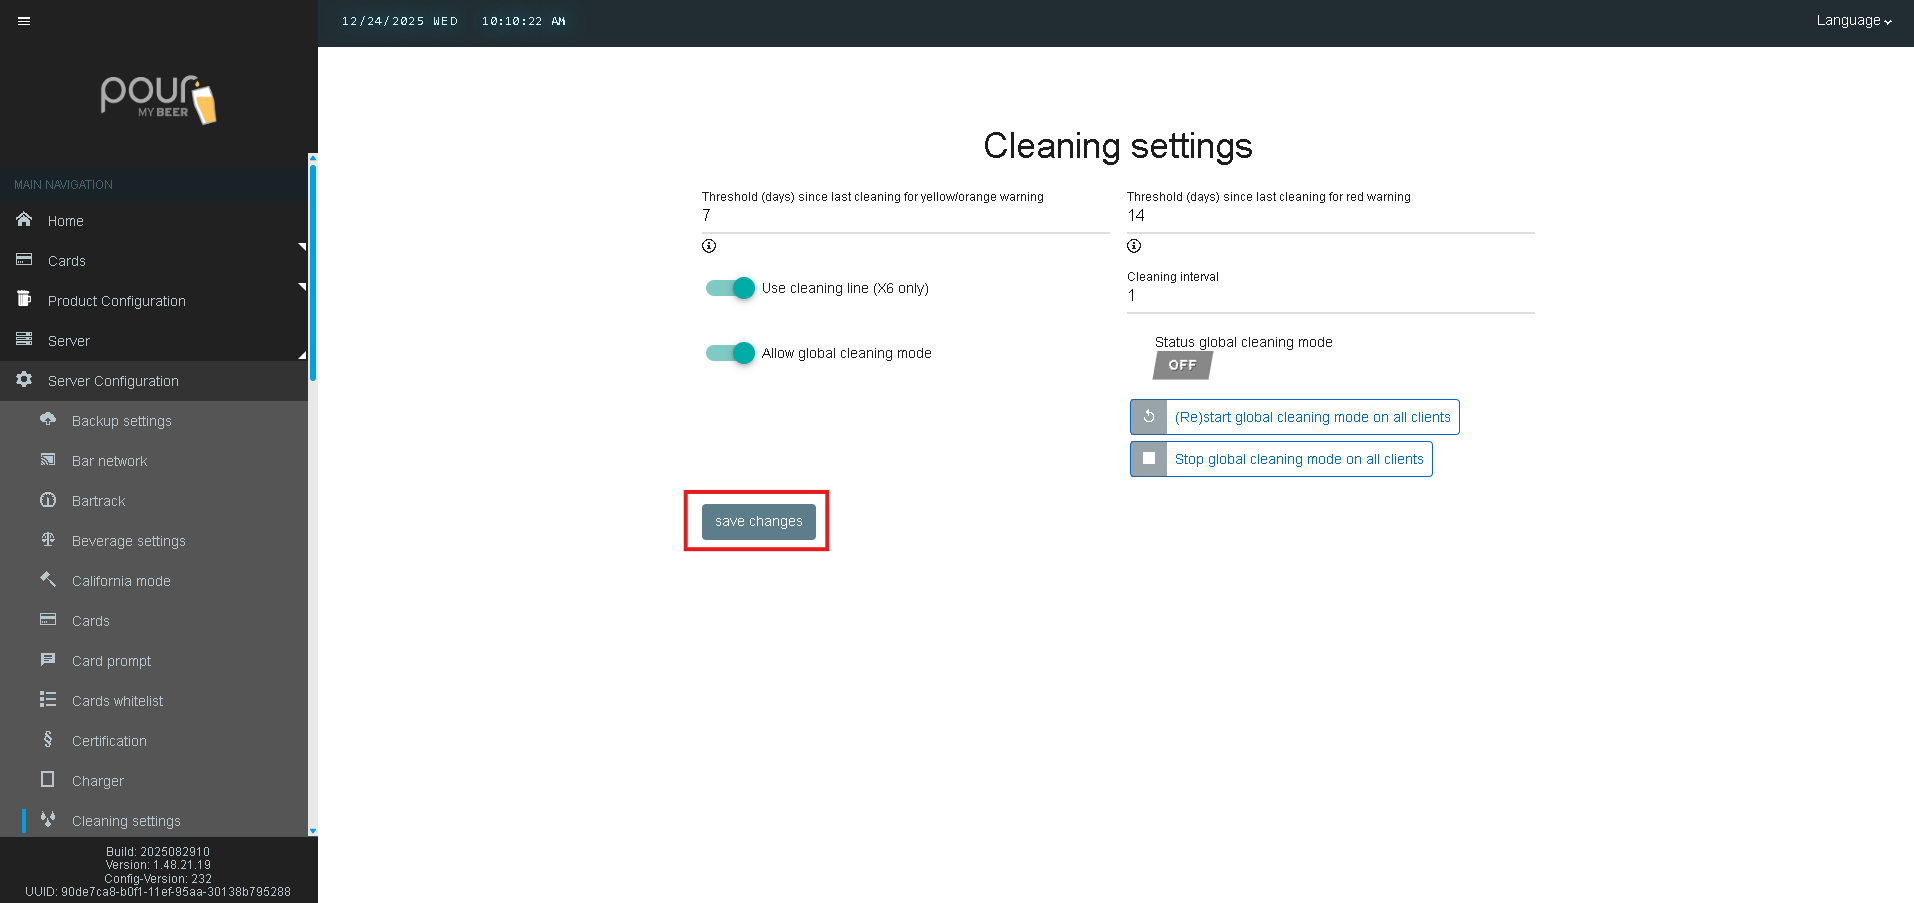
Task: Open the Certification menu item
Action: point(109,741)
